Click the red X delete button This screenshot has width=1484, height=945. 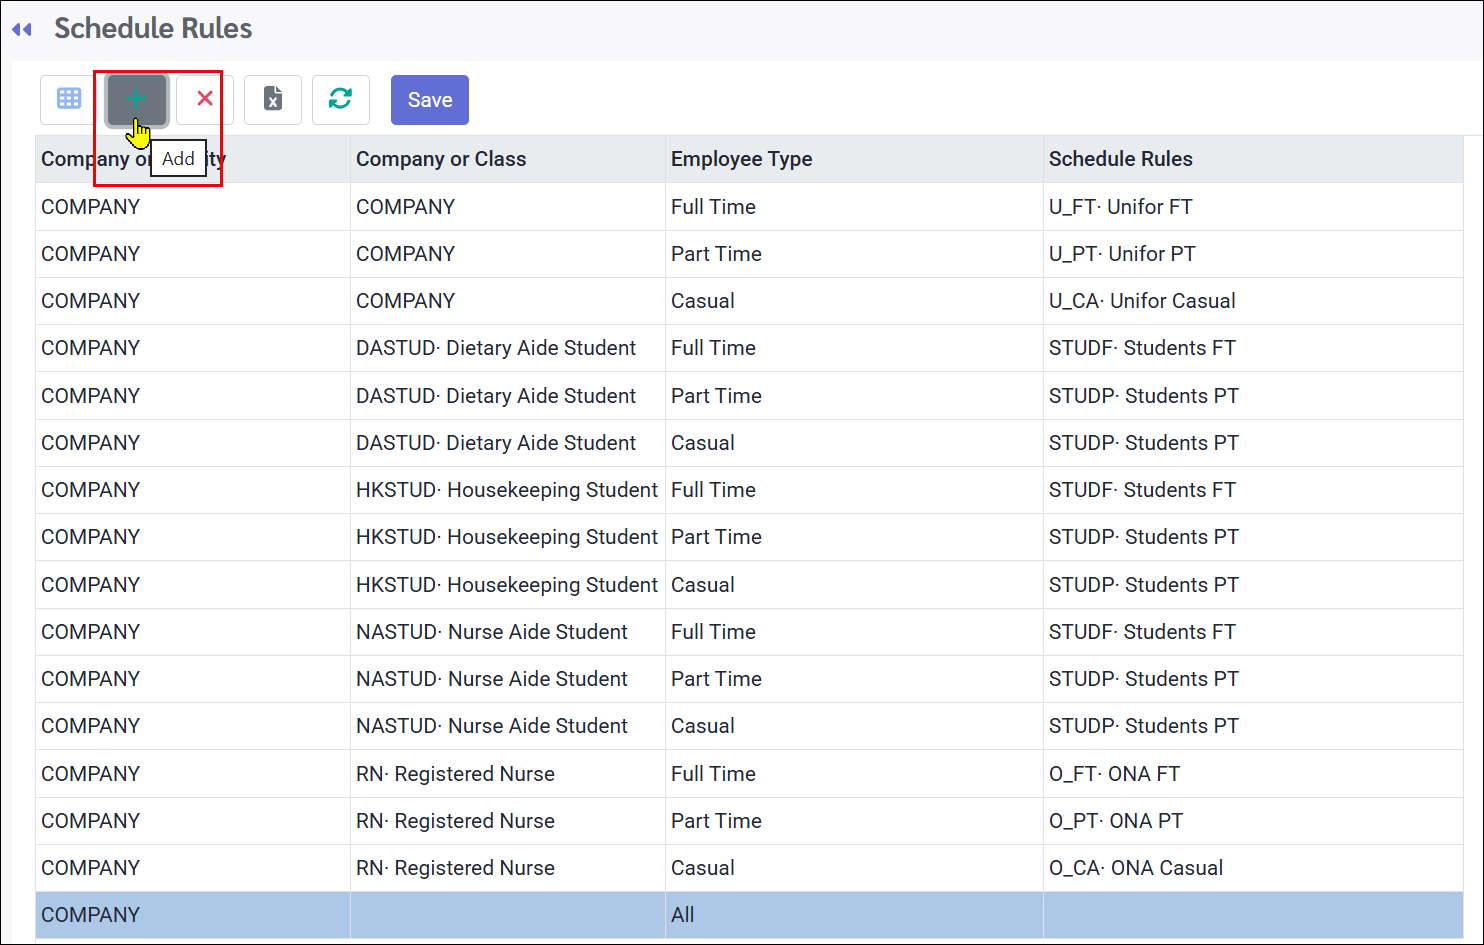(205, 100)
